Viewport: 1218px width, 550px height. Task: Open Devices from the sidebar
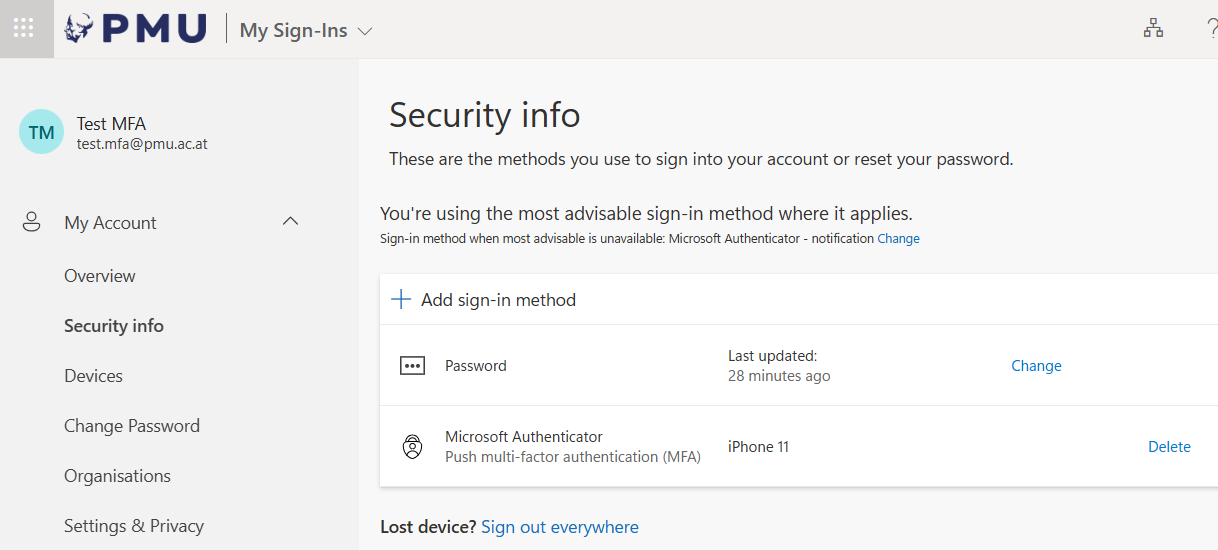point(93,376)
